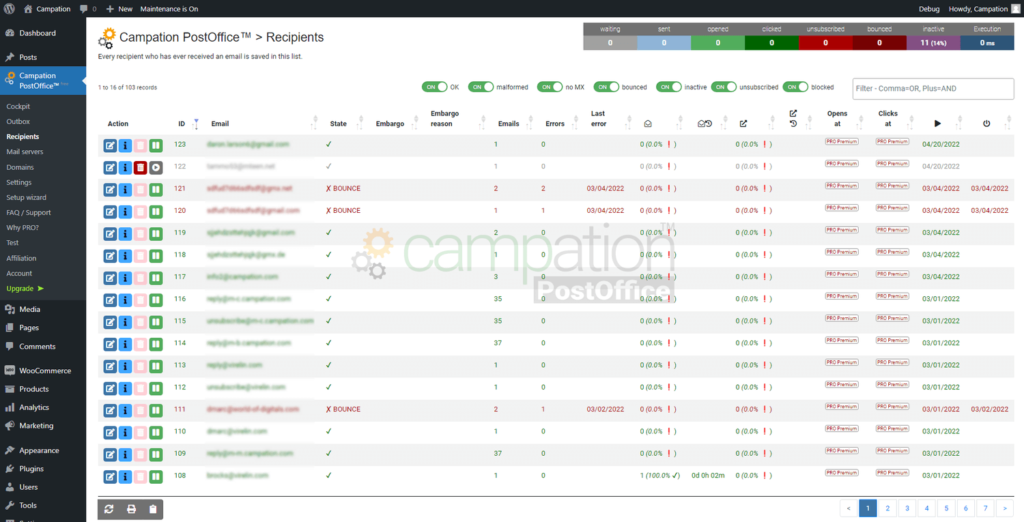Edit recipient with ID 117
Viewport: 1024px width, 522px height.
coord(110,278)
